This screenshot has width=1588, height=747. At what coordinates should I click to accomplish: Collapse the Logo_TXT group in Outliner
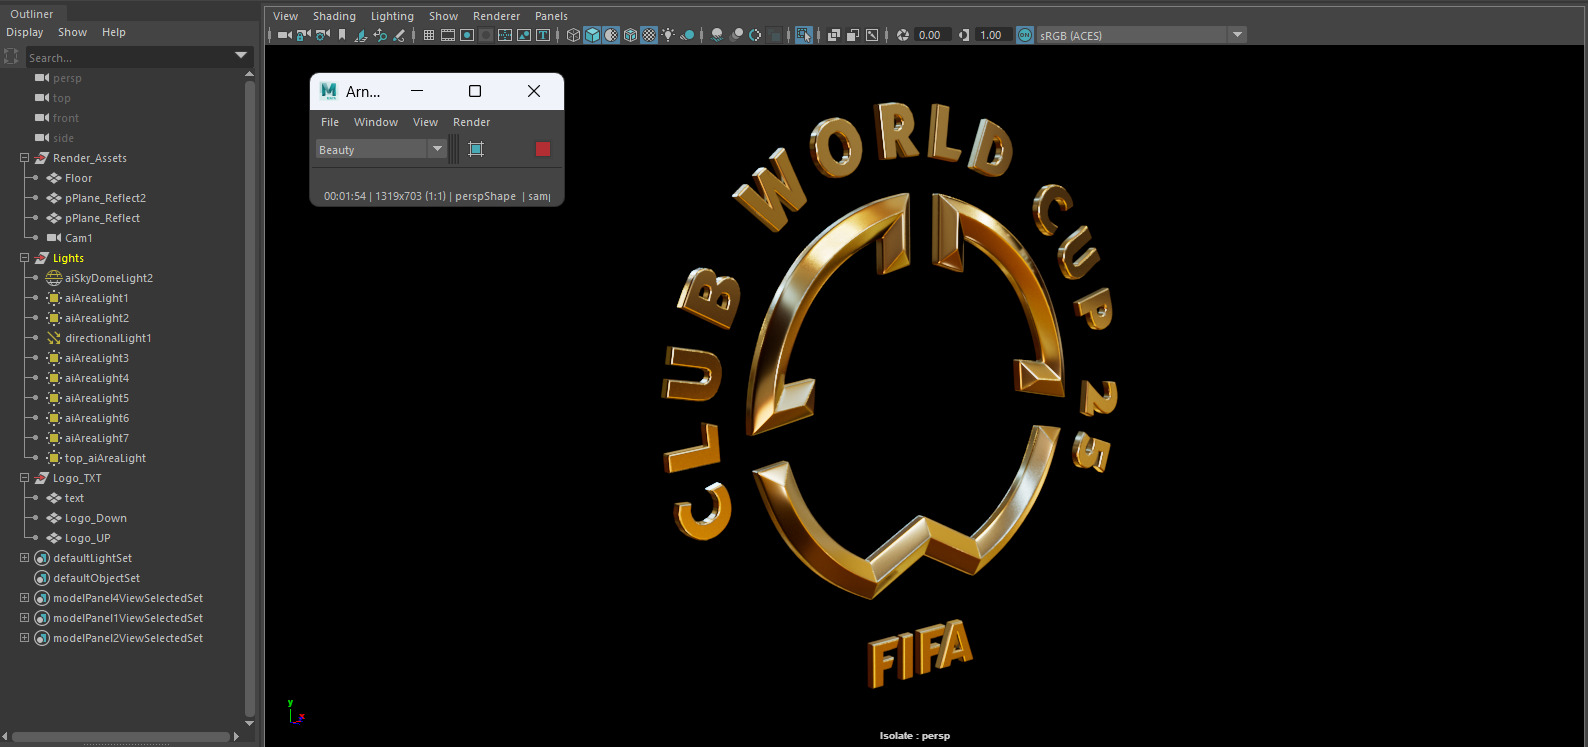(x=24, y=478)
